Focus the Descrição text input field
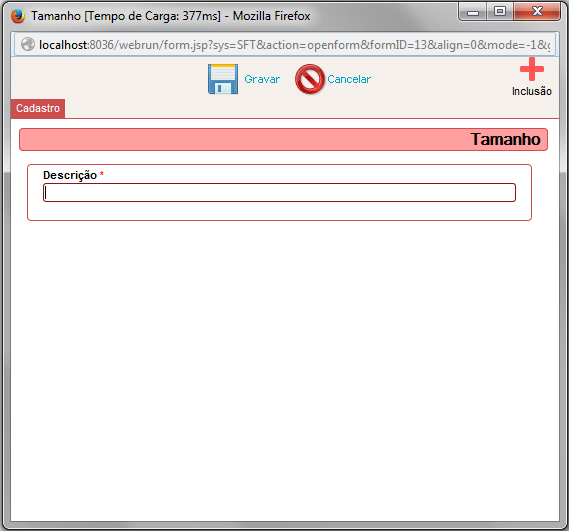The height and width of the screenshot is (531, 569). [x=279, y=192]
